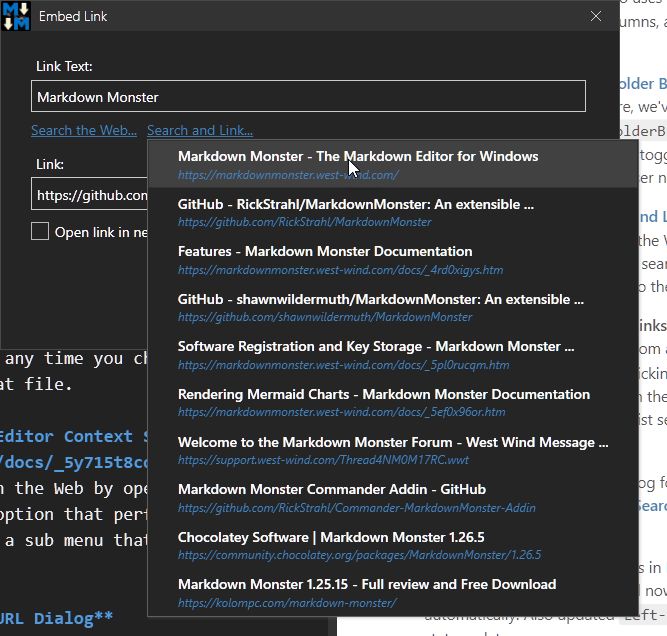Image resolution: width=667 pixels, height=636 pixels.
Task: Select Software Registration and Key Storage result
Action: [x=393, y=355]
